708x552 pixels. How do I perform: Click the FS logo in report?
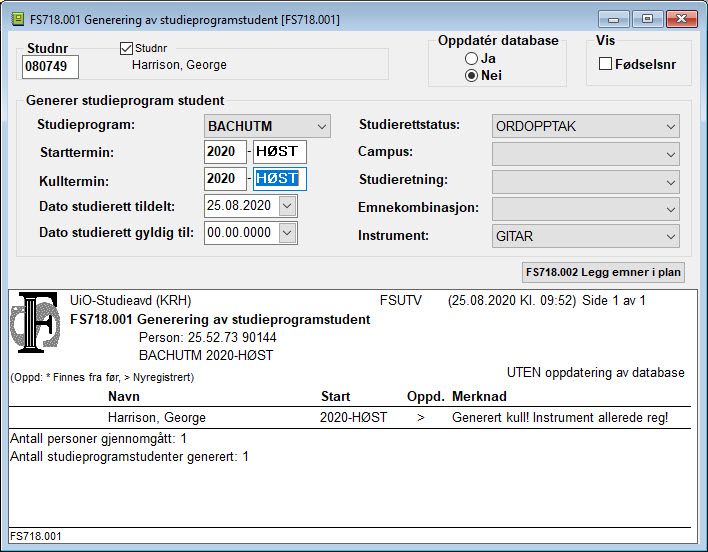coord(35,322)
